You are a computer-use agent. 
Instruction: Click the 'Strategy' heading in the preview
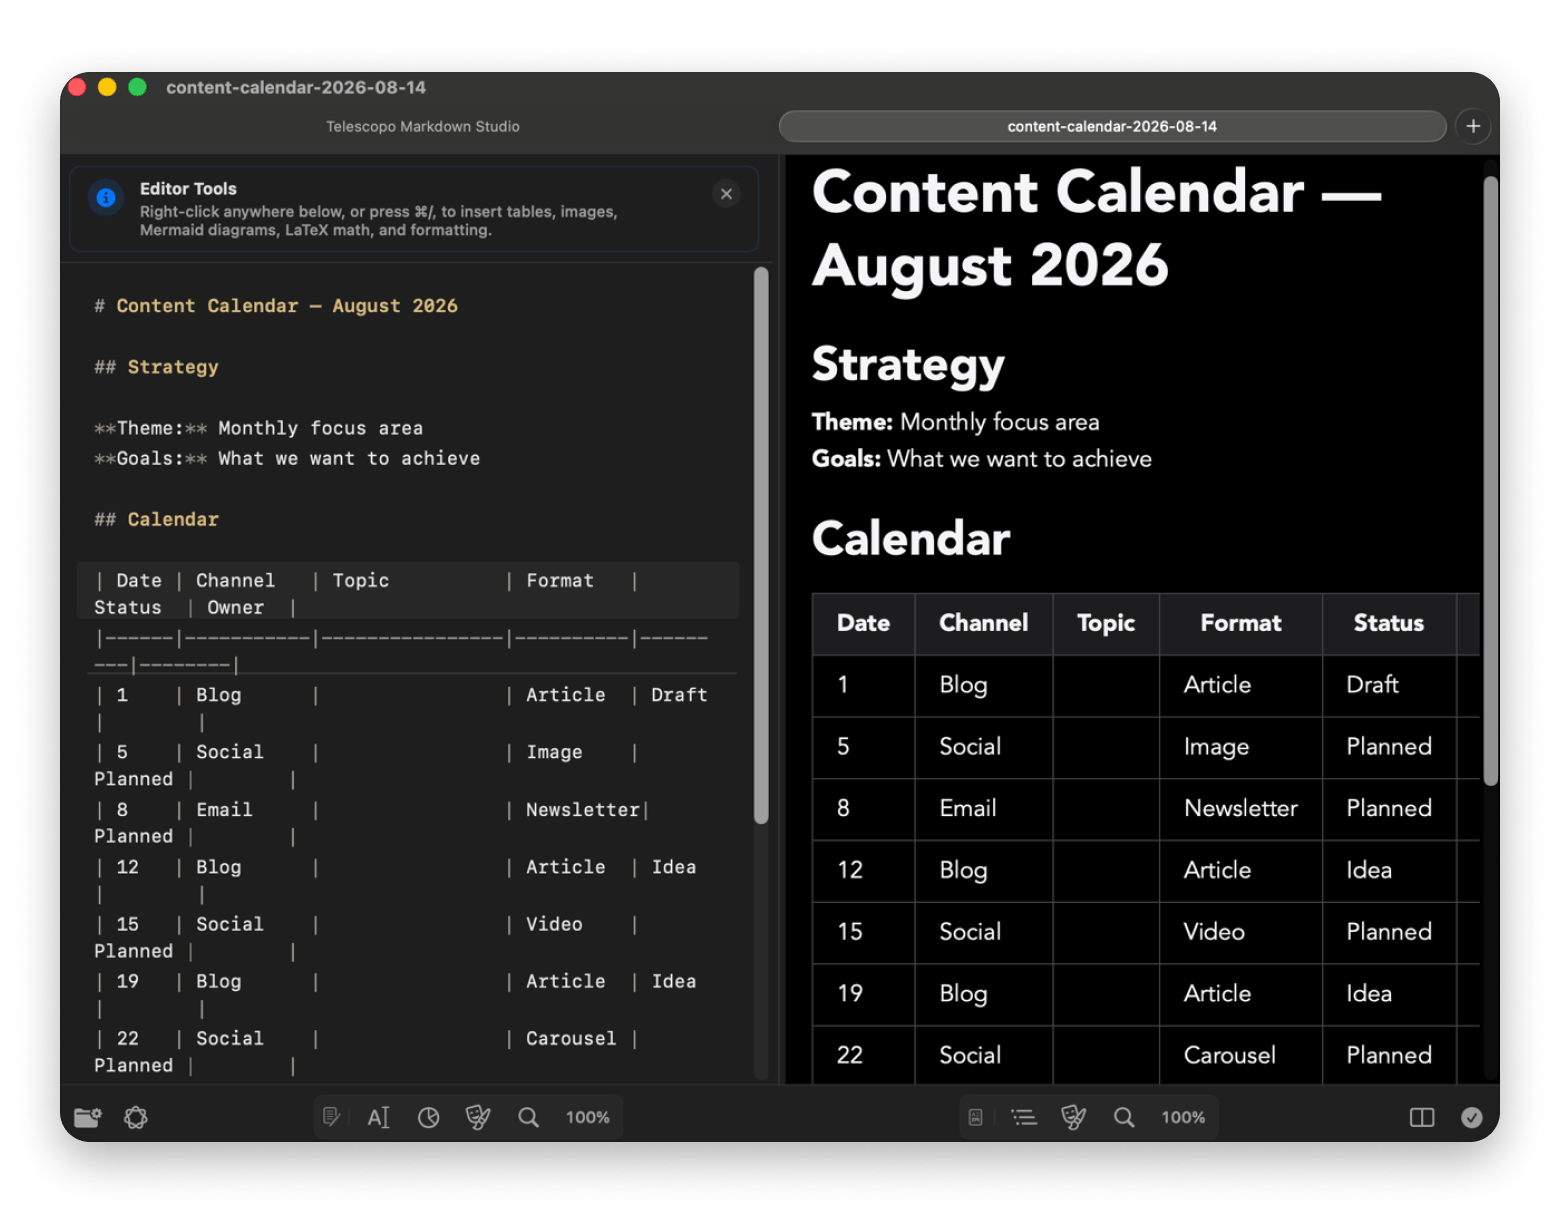pos(908,365)
